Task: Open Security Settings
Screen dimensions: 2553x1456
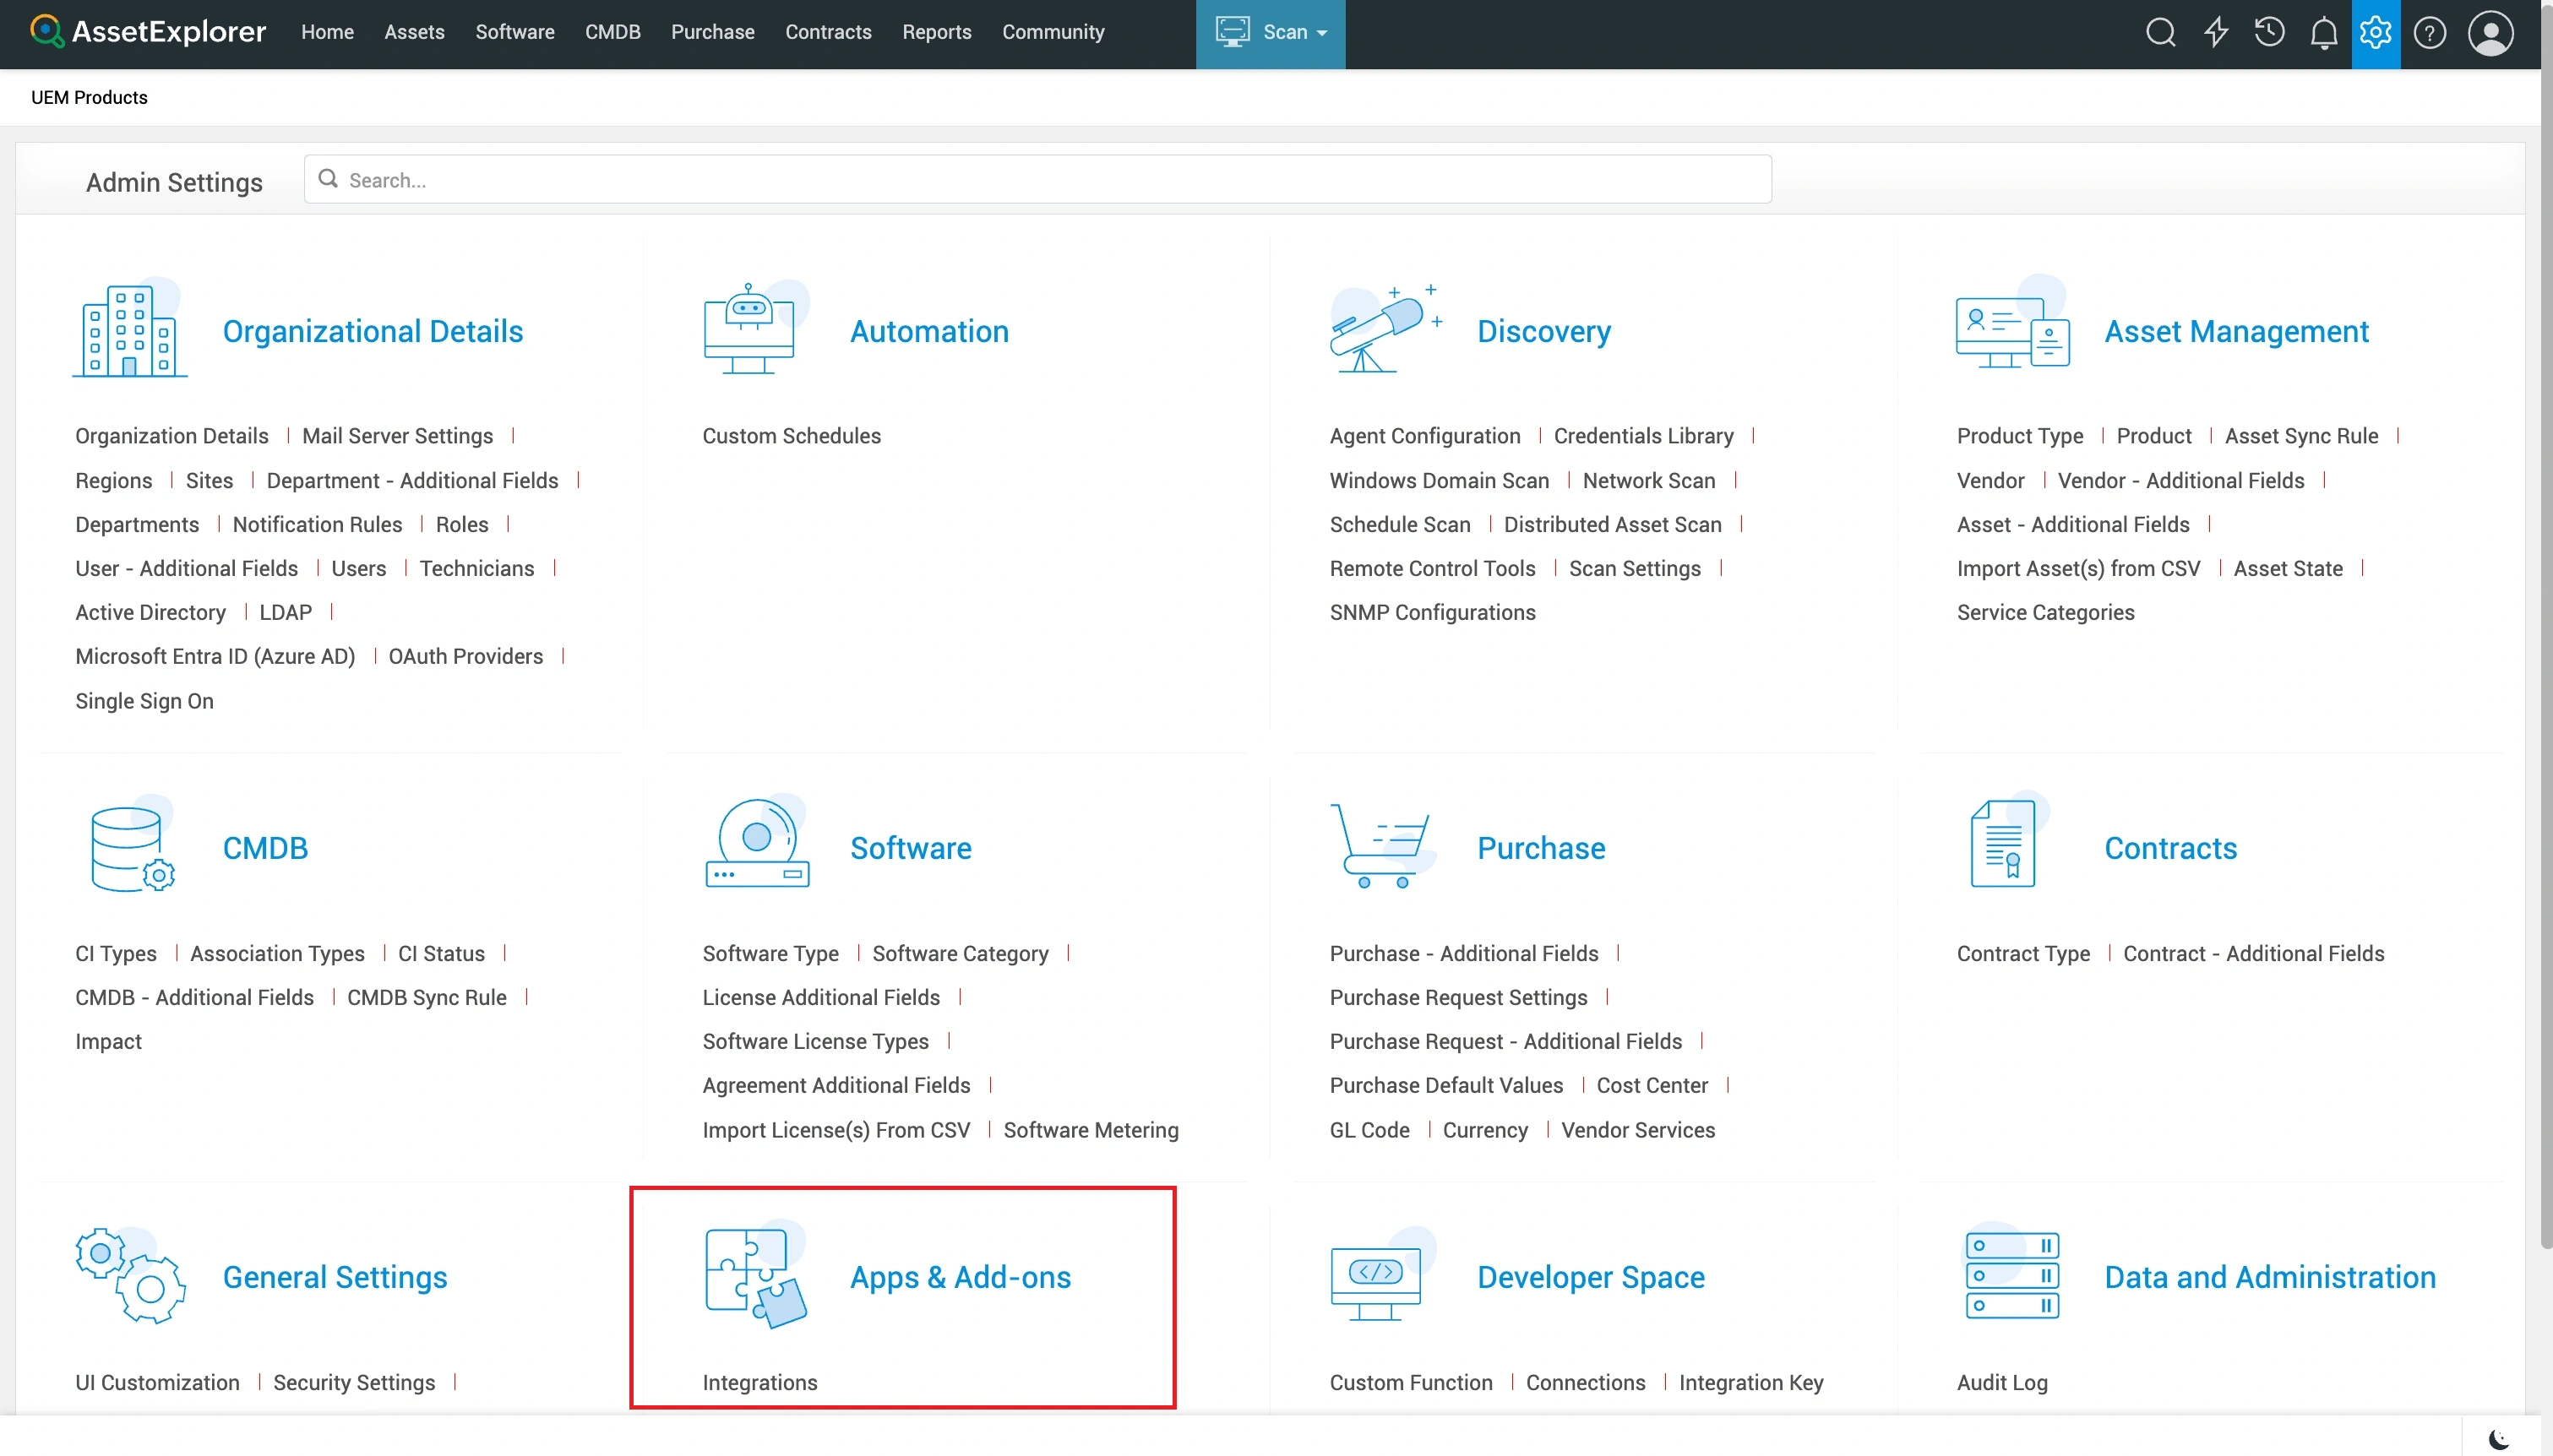Action: tap(354, 1382)
